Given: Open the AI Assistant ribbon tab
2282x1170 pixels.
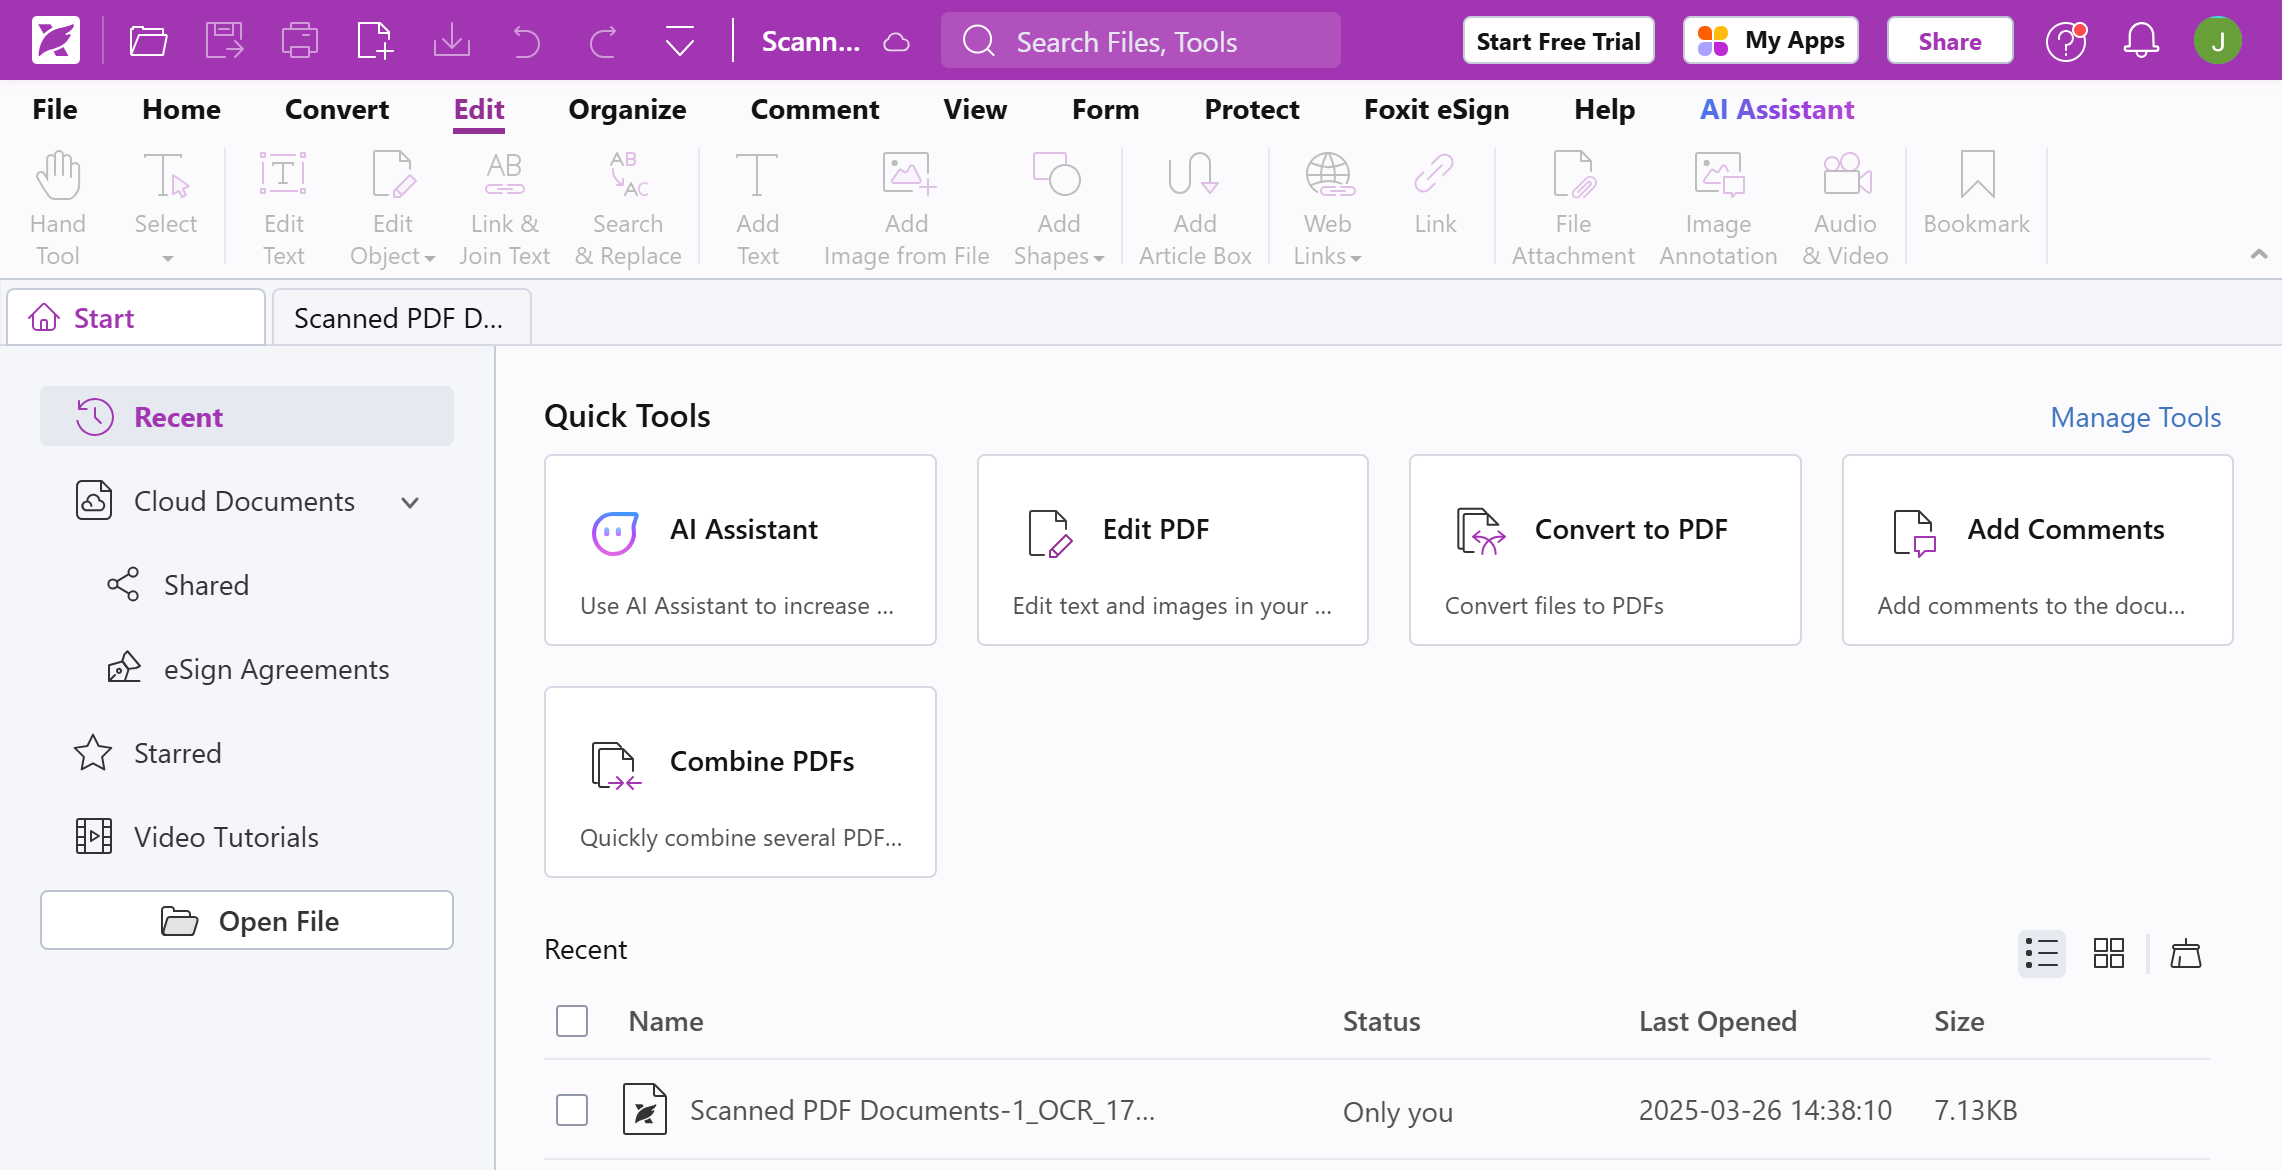Looking at the screenshot, I should (1777, 109).
